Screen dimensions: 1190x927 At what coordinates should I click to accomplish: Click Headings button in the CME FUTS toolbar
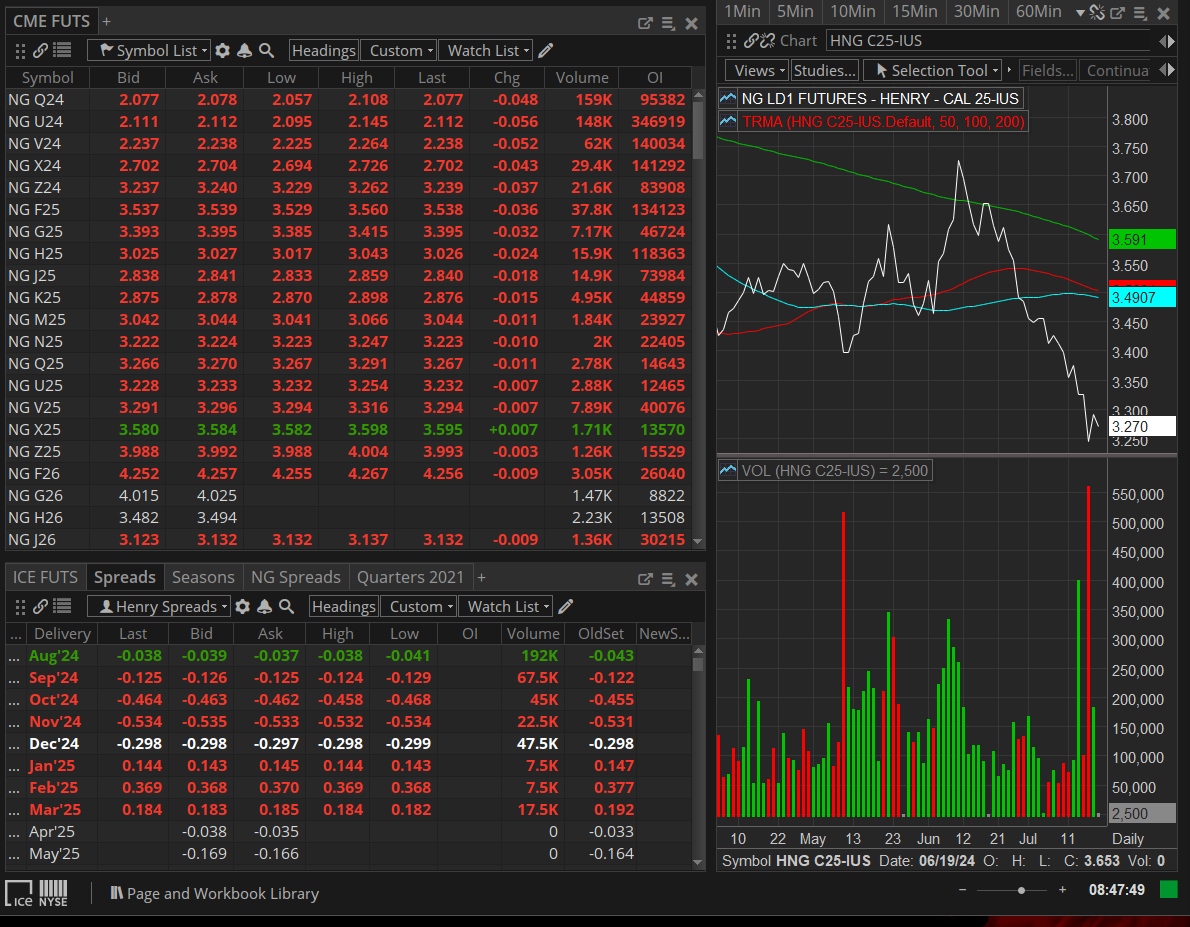click(324, 50)
